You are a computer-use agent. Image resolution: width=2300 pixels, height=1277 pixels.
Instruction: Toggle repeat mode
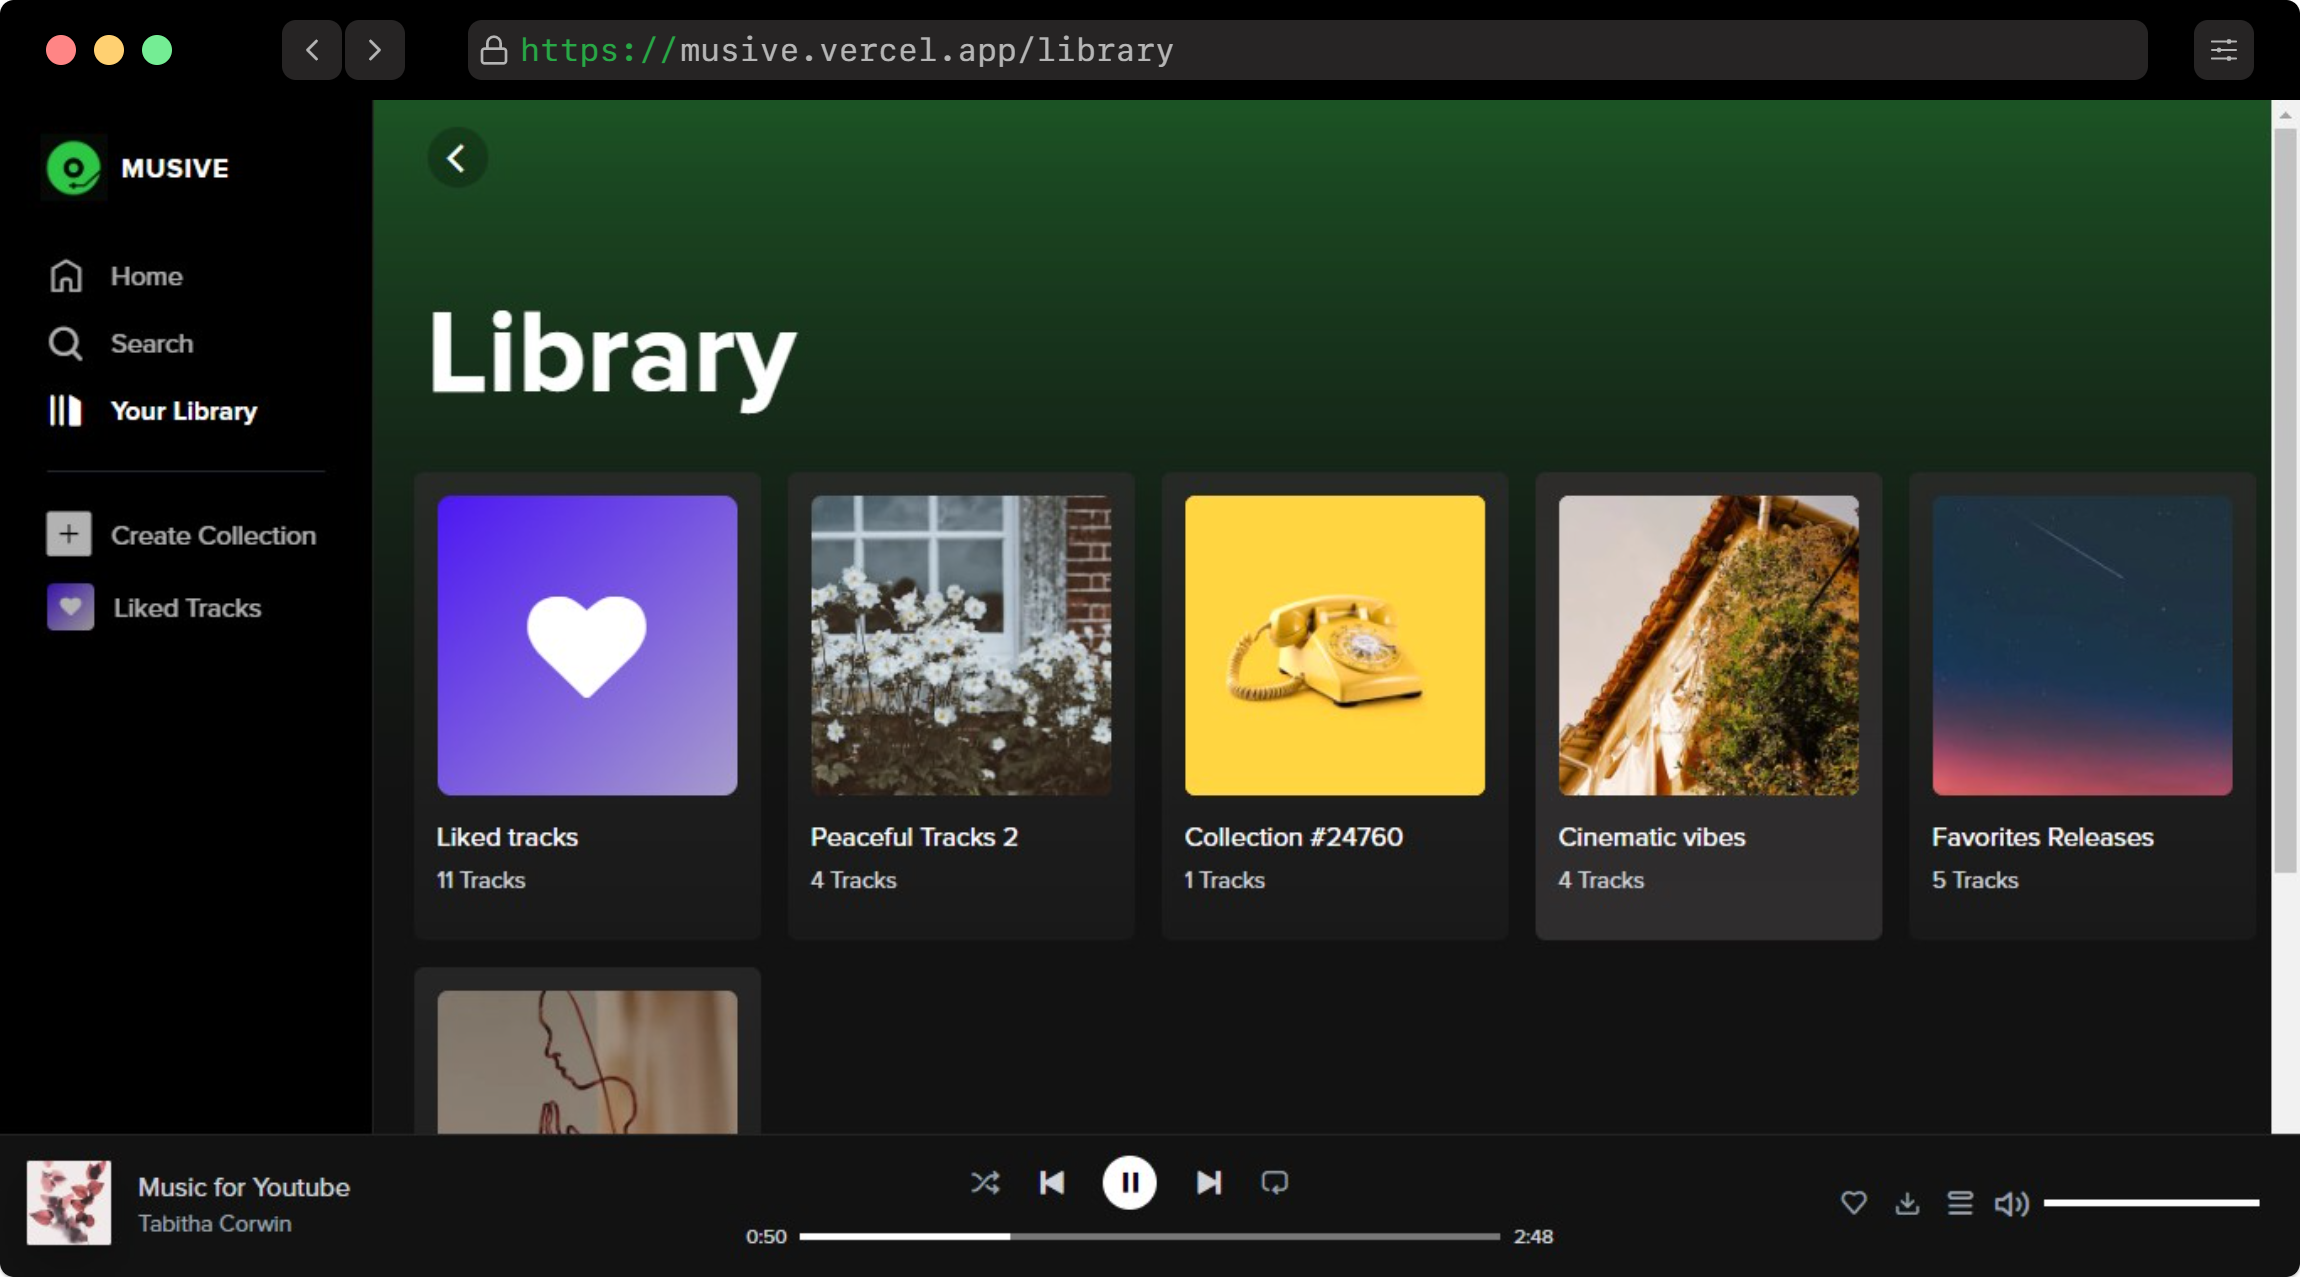click(x=1274, y=1183)
